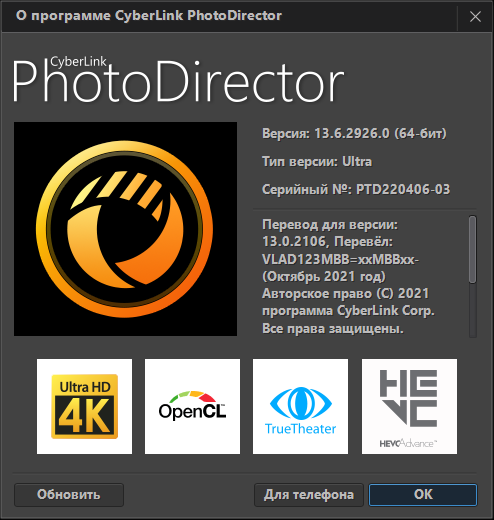The width and height of the screenshot is (494, 520).
Task: Open the Для телефона button
Action: 309,495
